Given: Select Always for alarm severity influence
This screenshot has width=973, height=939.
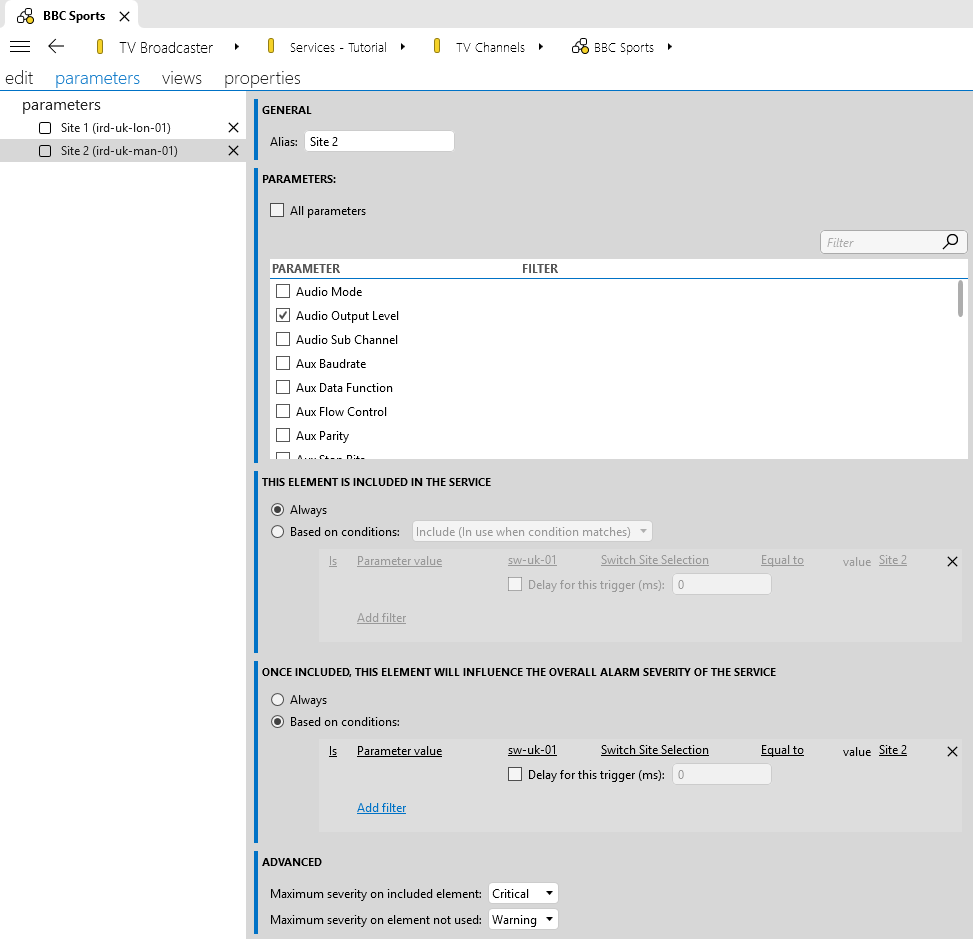Looking at the screenshot, I should pos(277,699).
